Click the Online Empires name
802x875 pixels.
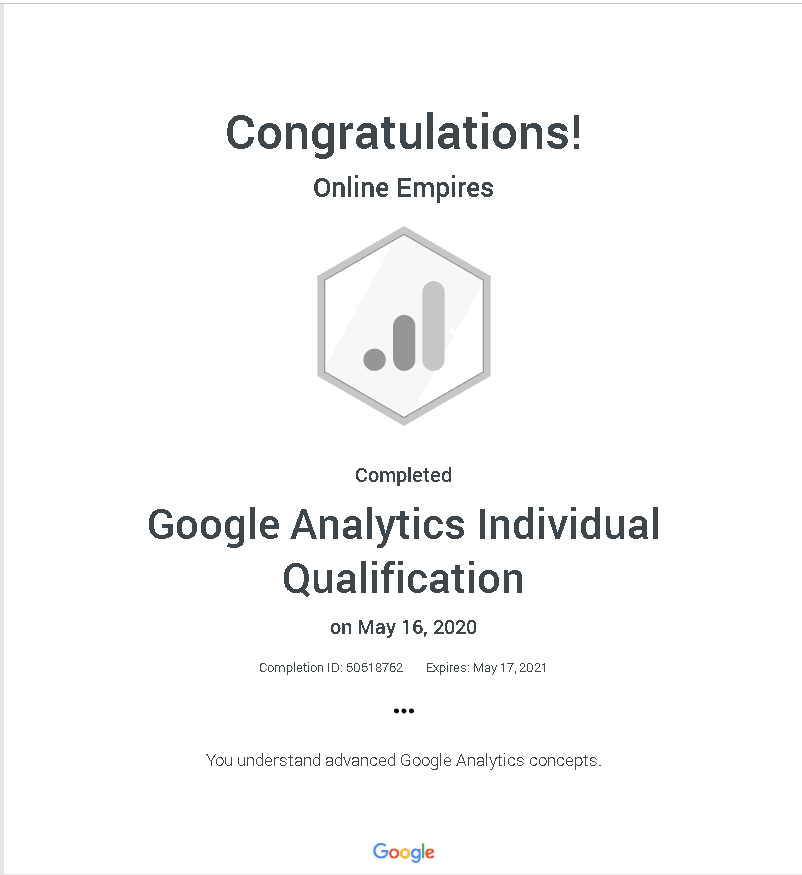click(403, 189)
